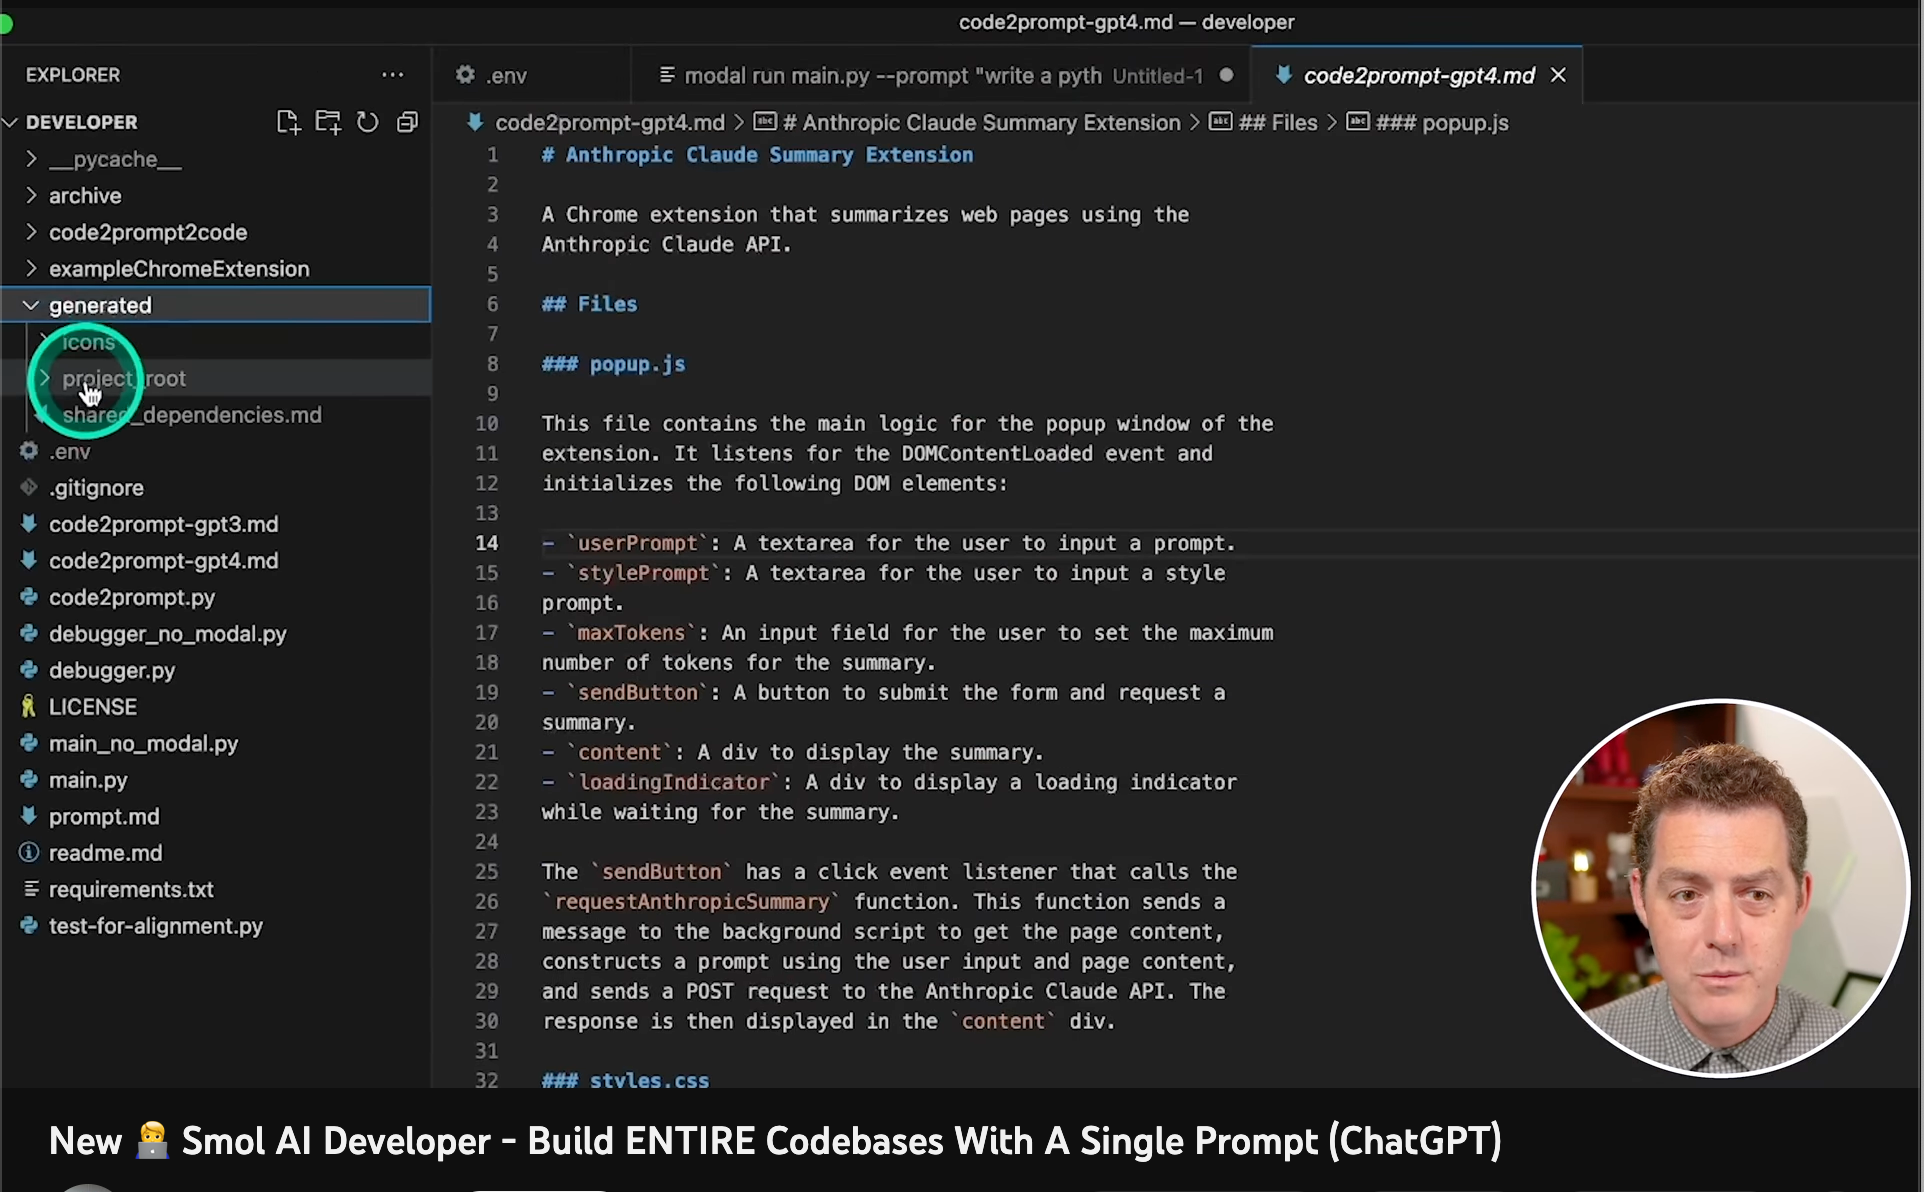Switch to the .env tab
Viewport: 1924px width, 1192px height.
pyautogui.click(x=507, y=74)
